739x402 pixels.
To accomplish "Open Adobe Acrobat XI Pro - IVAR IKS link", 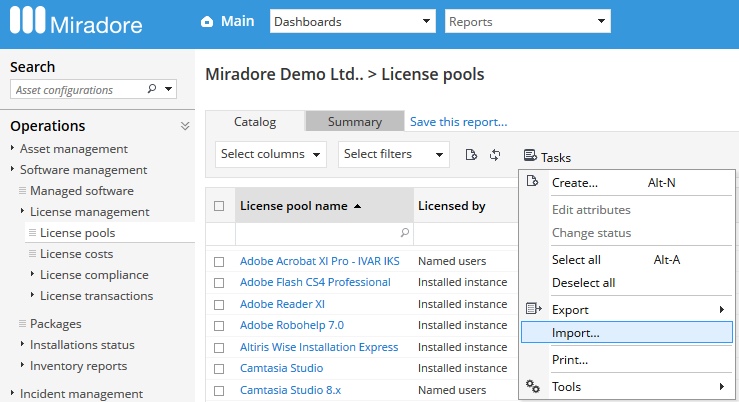I will (x=320, y=261).
